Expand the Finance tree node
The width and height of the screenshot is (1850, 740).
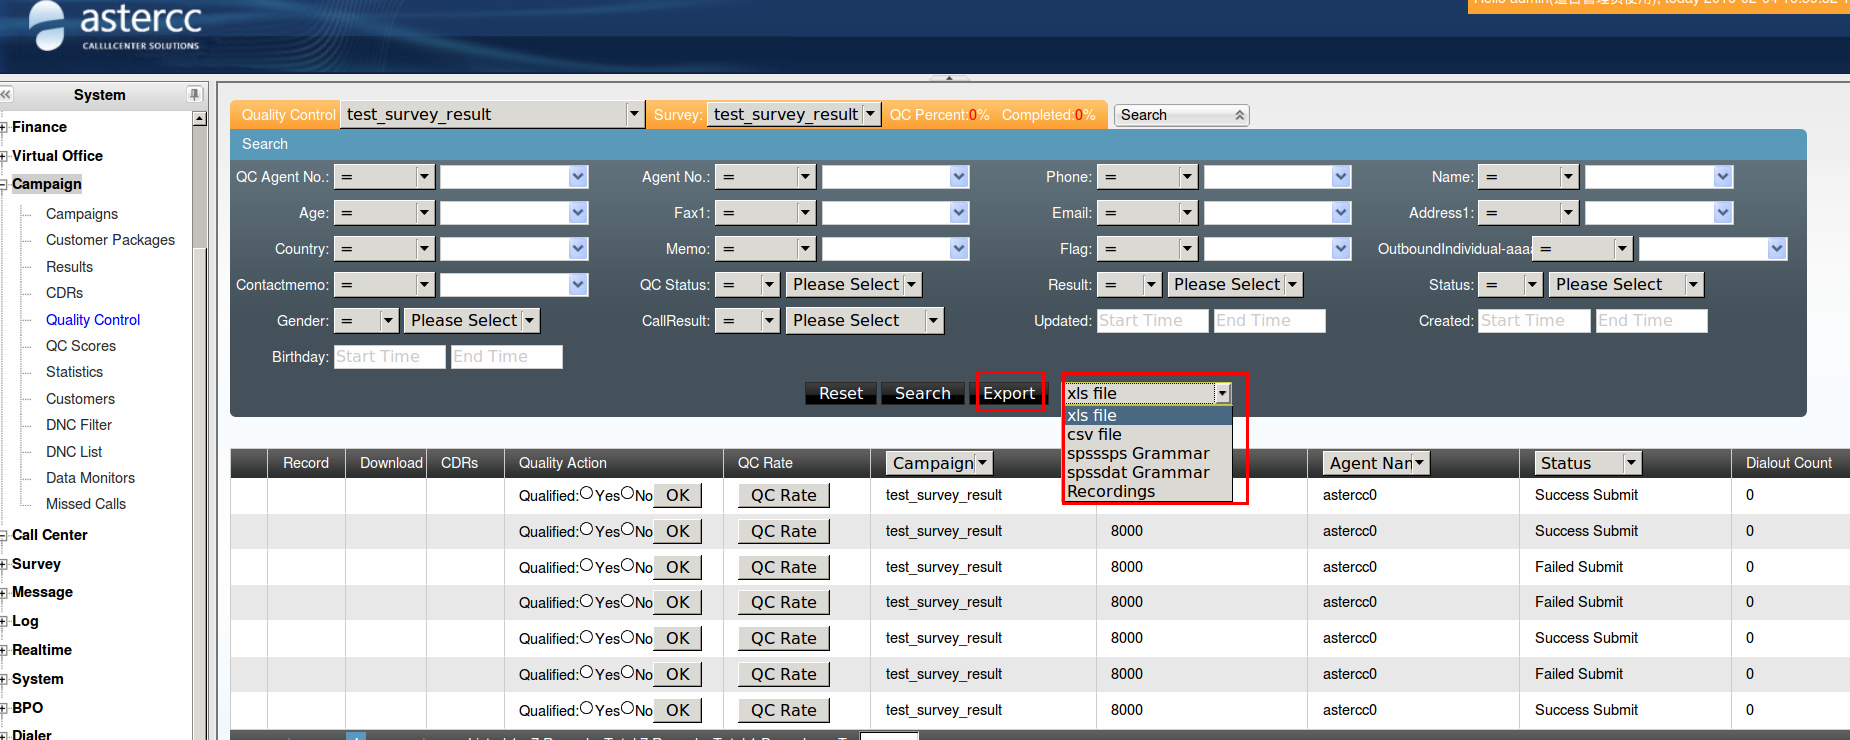(x=5, y=128)
